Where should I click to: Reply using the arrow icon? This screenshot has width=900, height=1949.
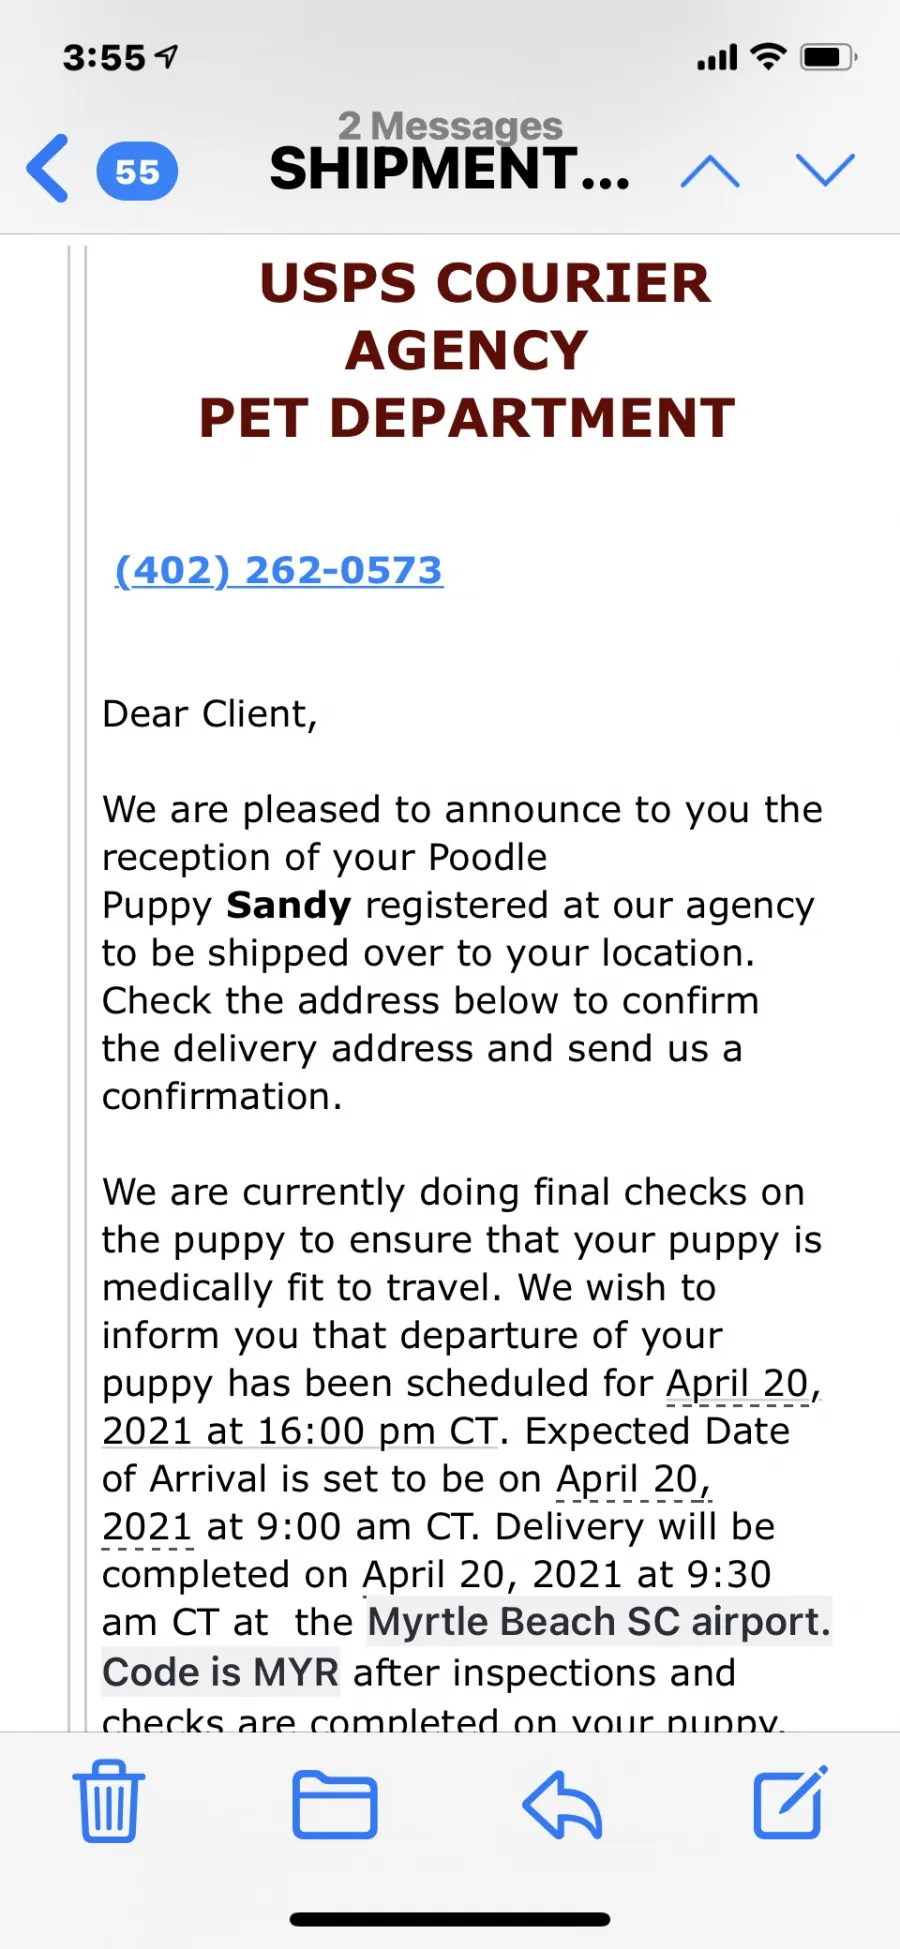point(562,1804)
